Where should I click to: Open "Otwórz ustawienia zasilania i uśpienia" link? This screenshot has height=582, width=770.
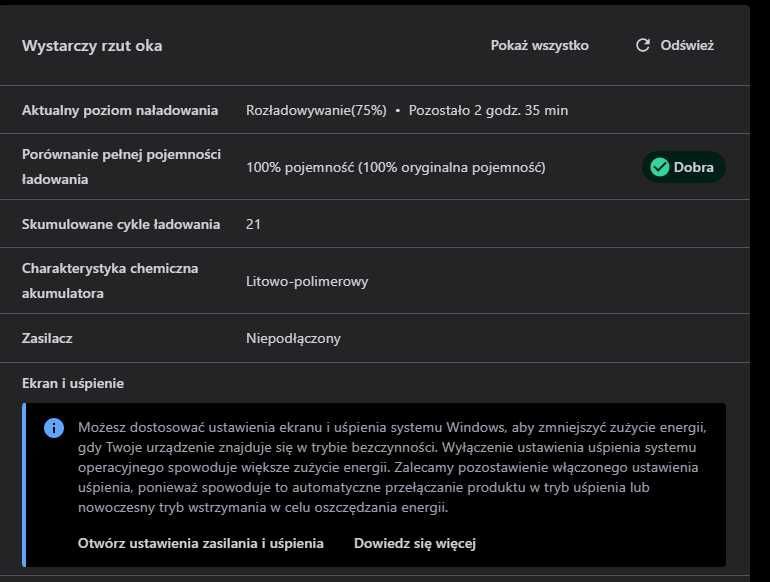(201, 543)
